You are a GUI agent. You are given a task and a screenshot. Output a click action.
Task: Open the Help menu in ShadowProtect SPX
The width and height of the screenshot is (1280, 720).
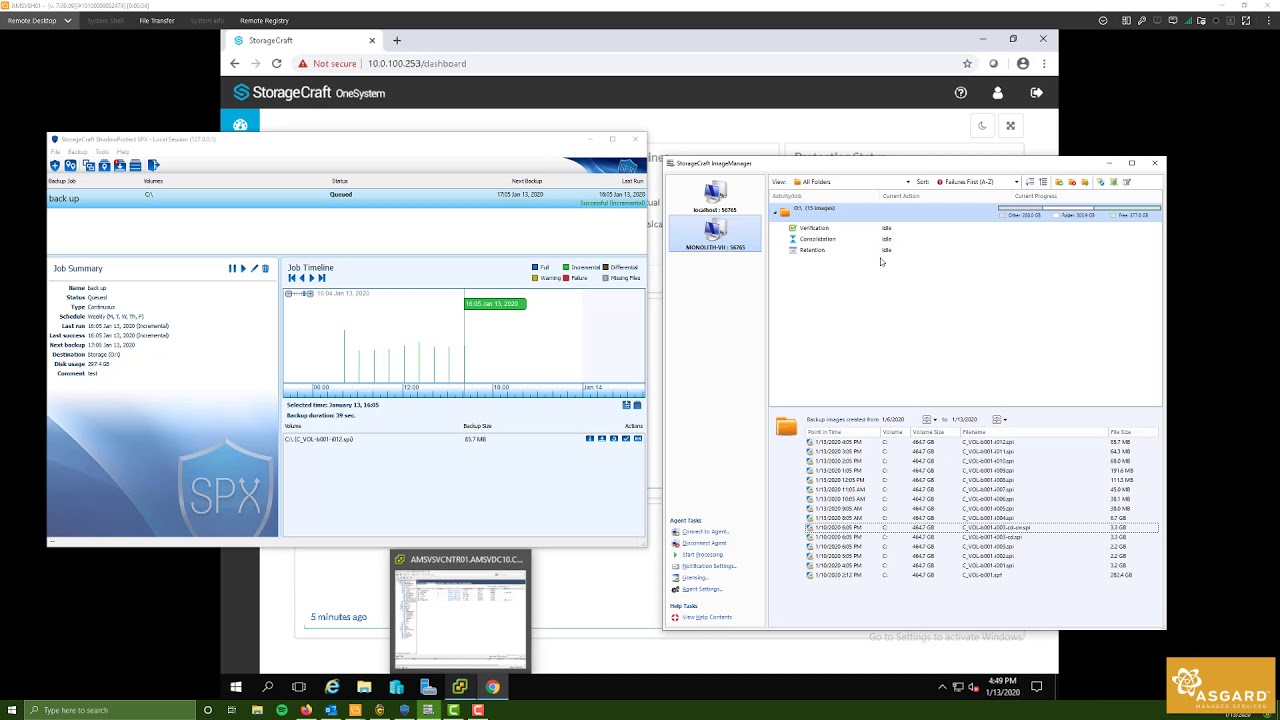click(x=123, y=152)
